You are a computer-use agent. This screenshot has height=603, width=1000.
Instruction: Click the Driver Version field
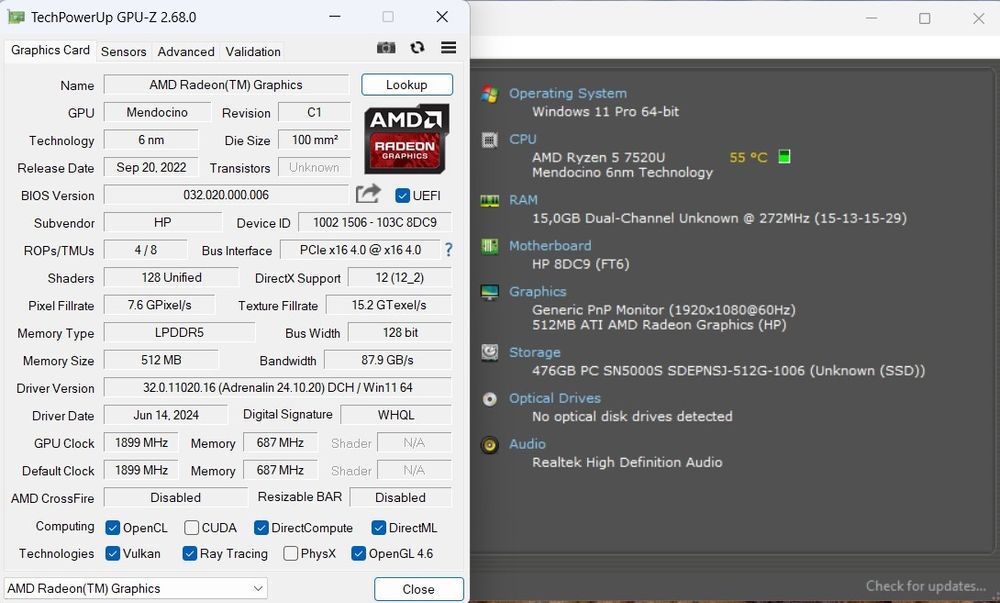277,388
